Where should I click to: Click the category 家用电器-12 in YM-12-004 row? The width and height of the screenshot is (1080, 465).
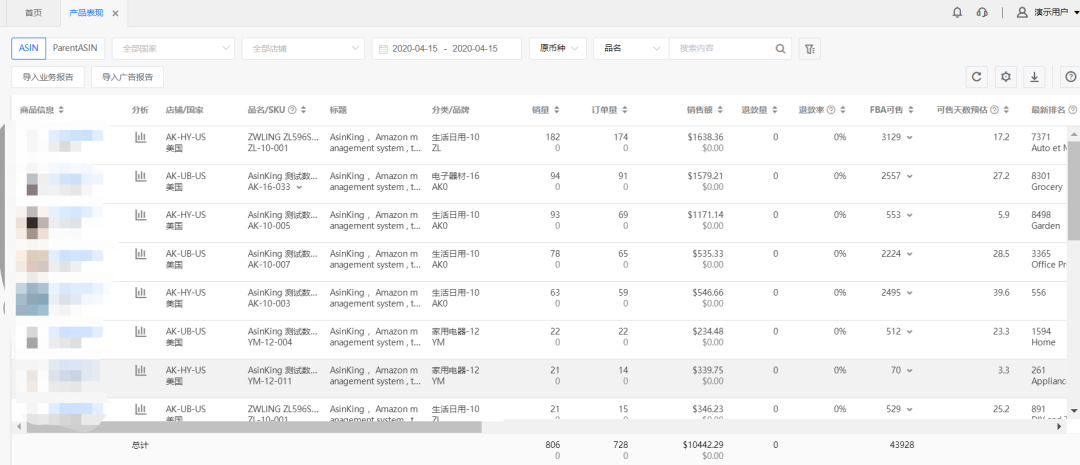455,331
